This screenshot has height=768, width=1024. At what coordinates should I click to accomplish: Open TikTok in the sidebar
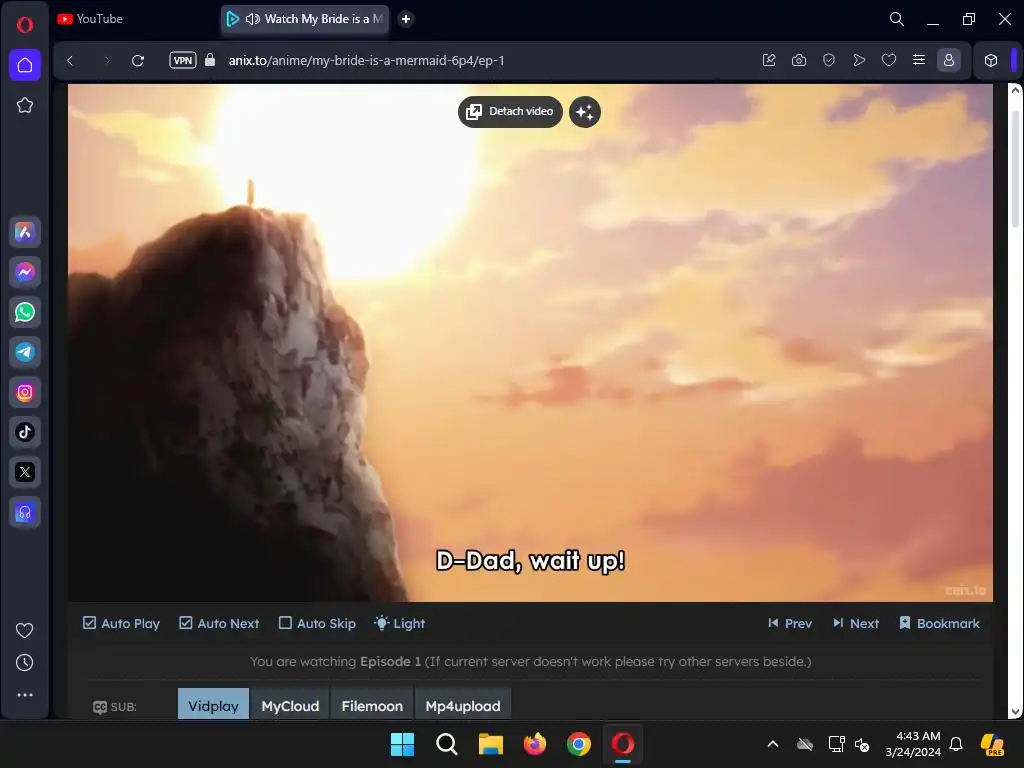click(x=25, y=432)
